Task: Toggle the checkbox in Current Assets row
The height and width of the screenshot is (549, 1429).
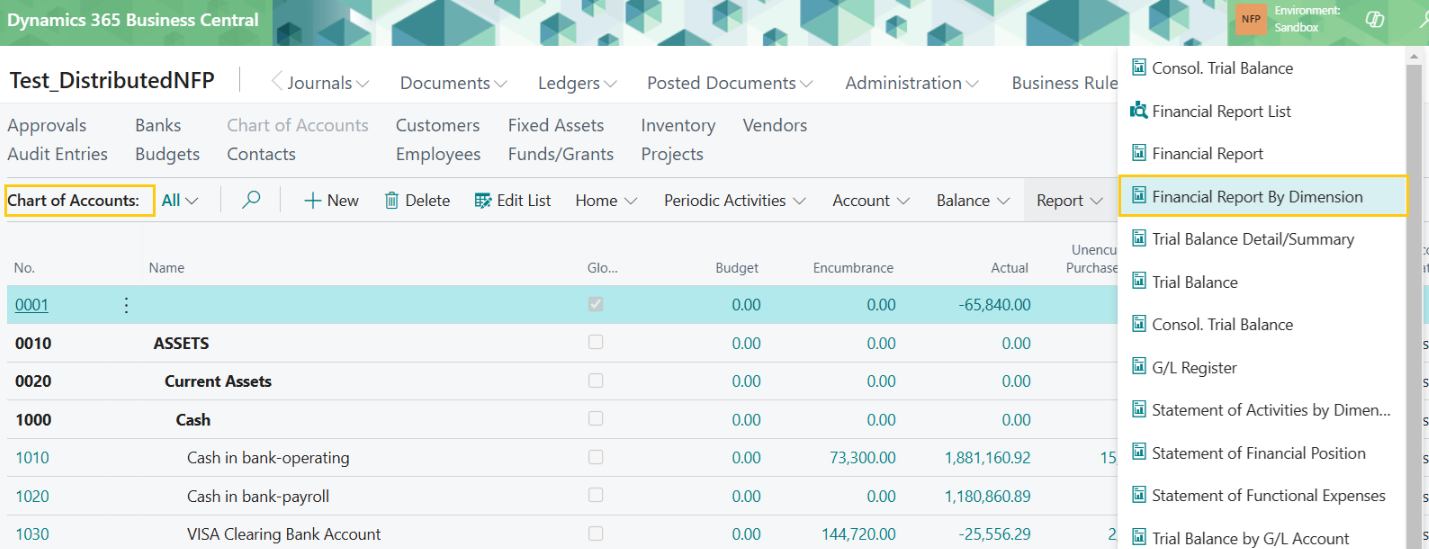Action: point(596,380)
